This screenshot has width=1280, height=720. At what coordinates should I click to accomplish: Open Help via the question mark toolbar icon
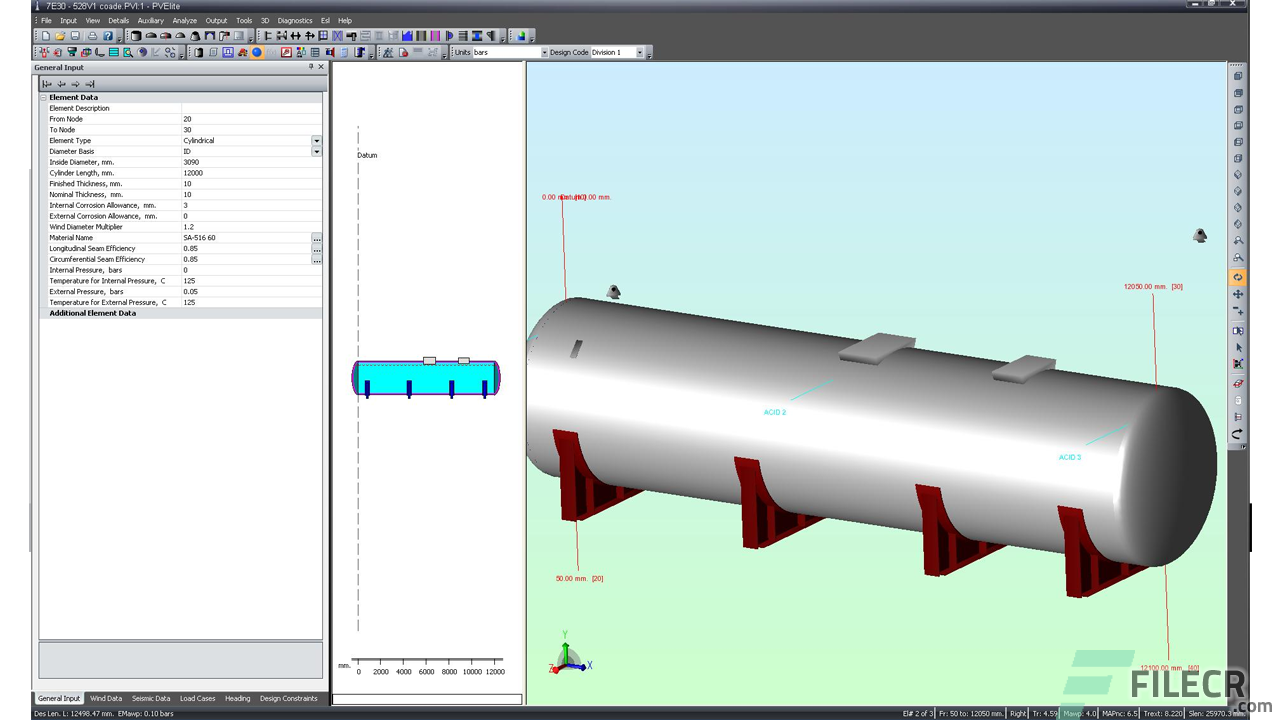click(x=107, y=35)
